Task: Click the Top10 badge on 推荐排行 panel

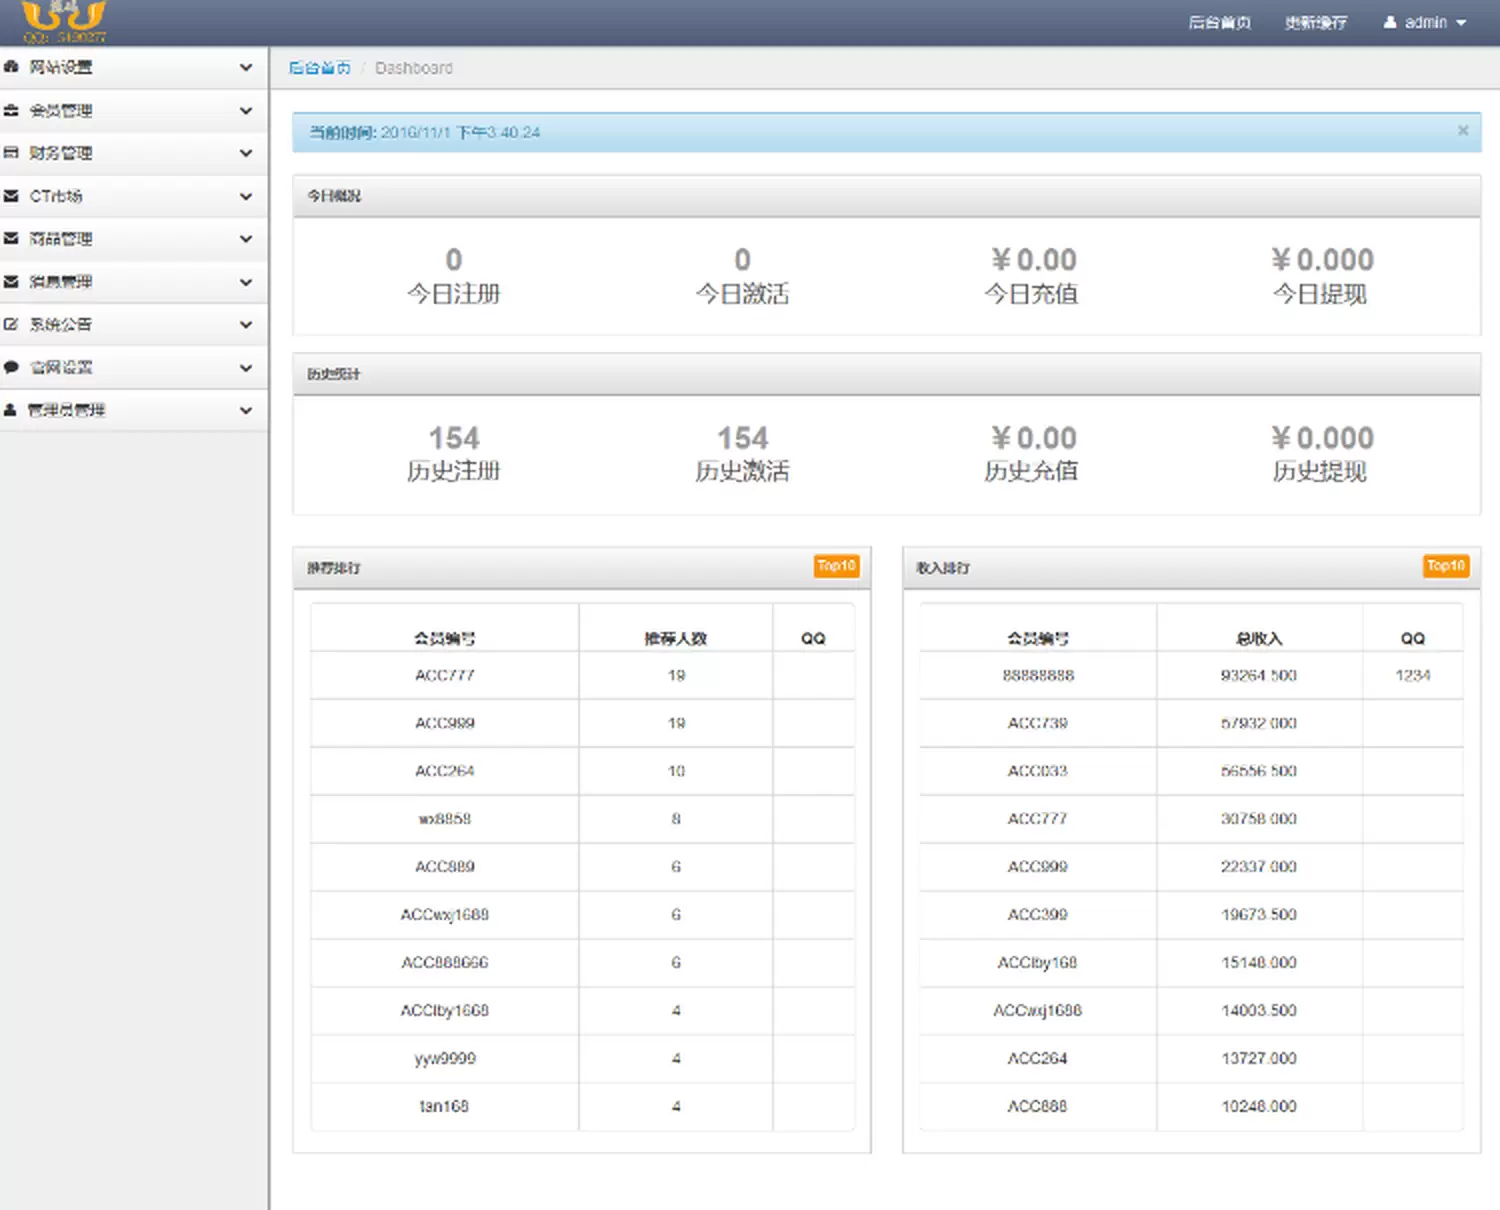Action: 836,566
